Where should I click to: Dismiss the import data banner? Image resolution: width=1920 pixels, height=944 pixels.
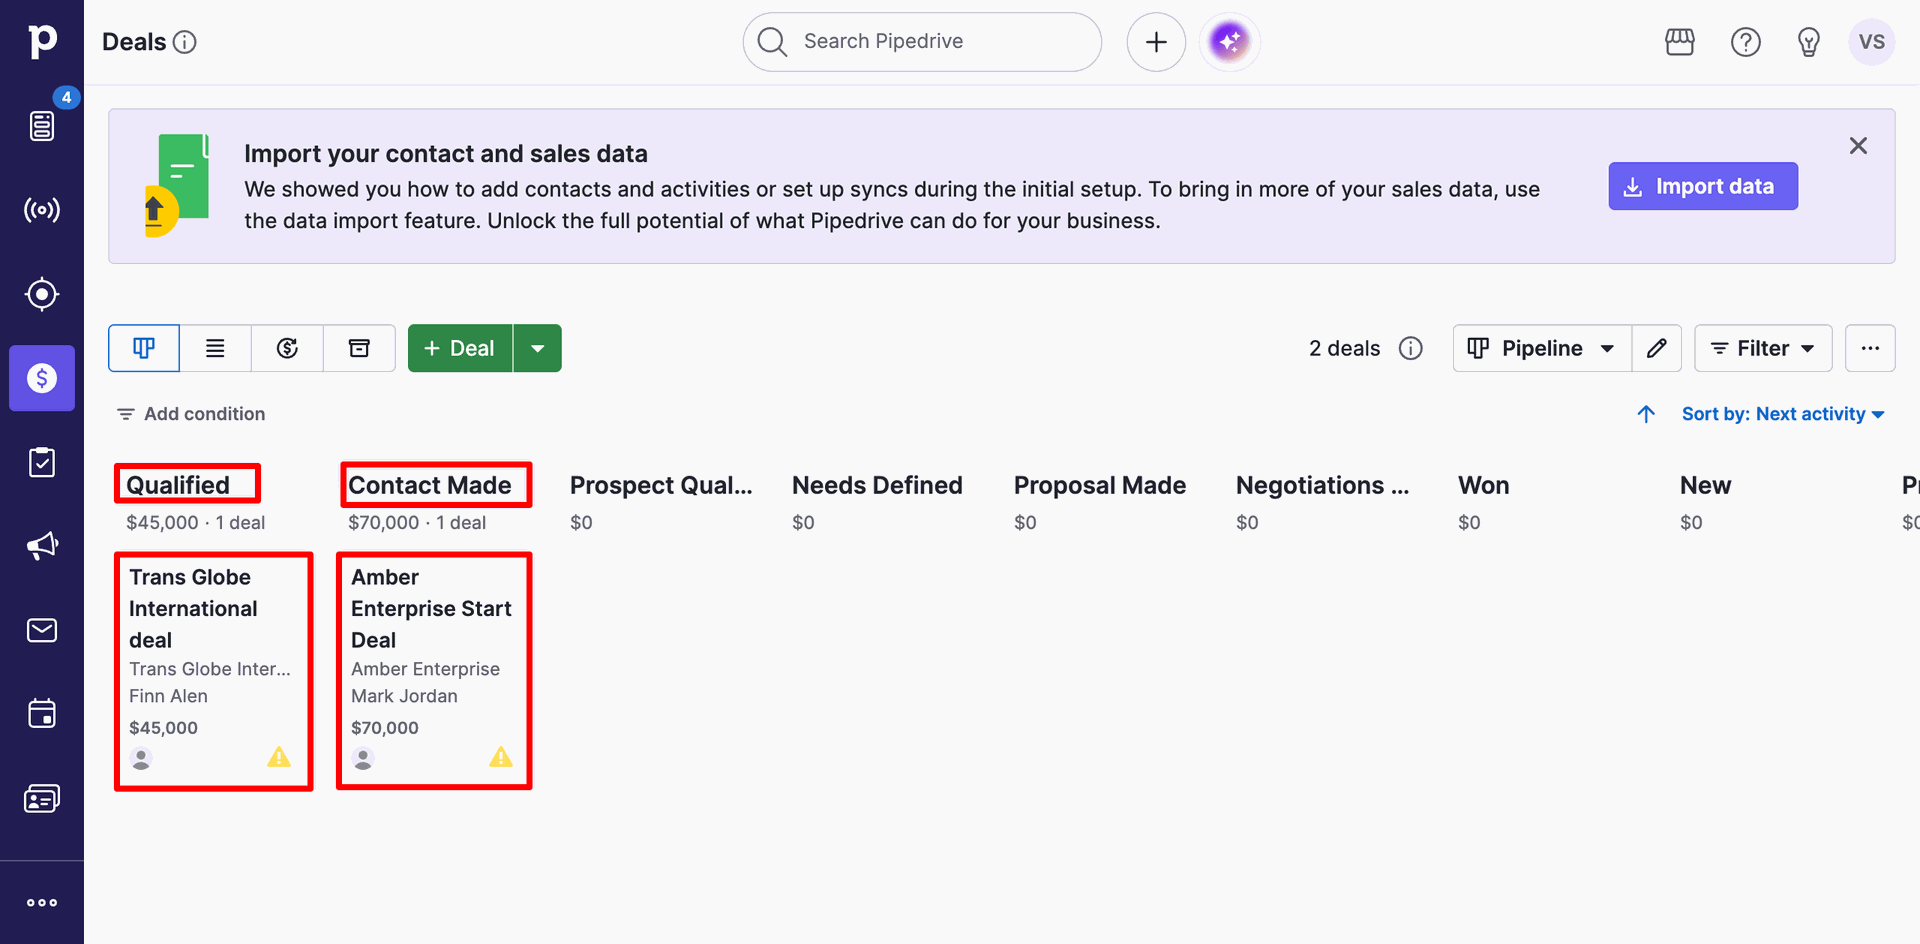[1858, 146]
